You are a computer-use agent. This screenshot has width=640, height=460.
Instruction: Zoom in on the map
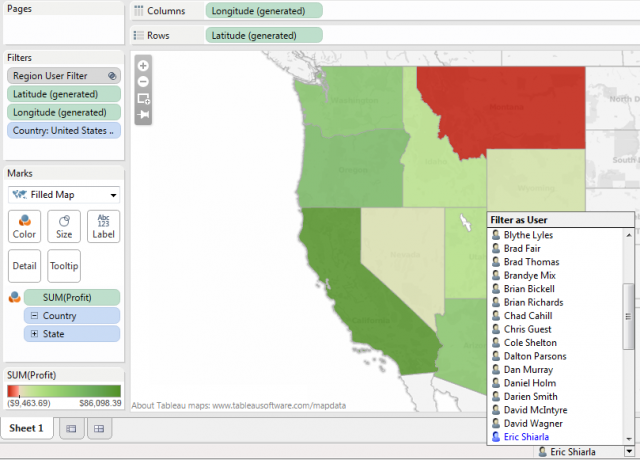(x=143, y=65)
